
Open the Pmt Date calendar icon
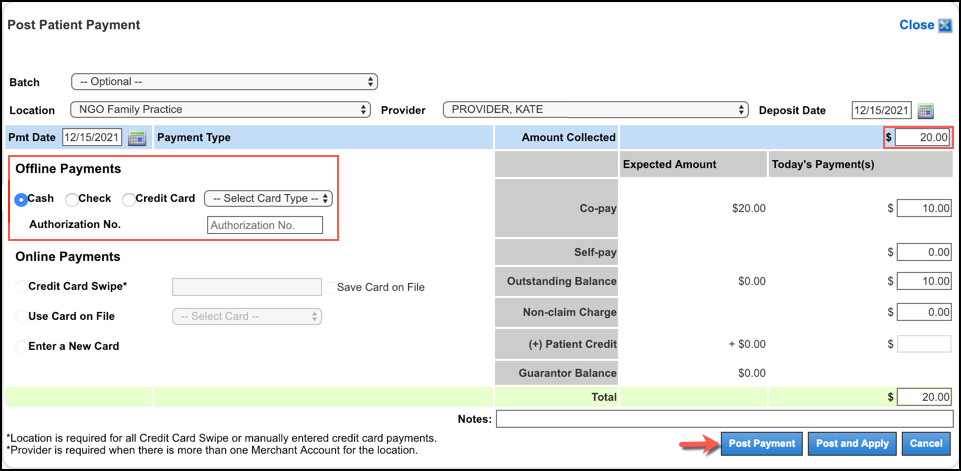pos(137,138)
